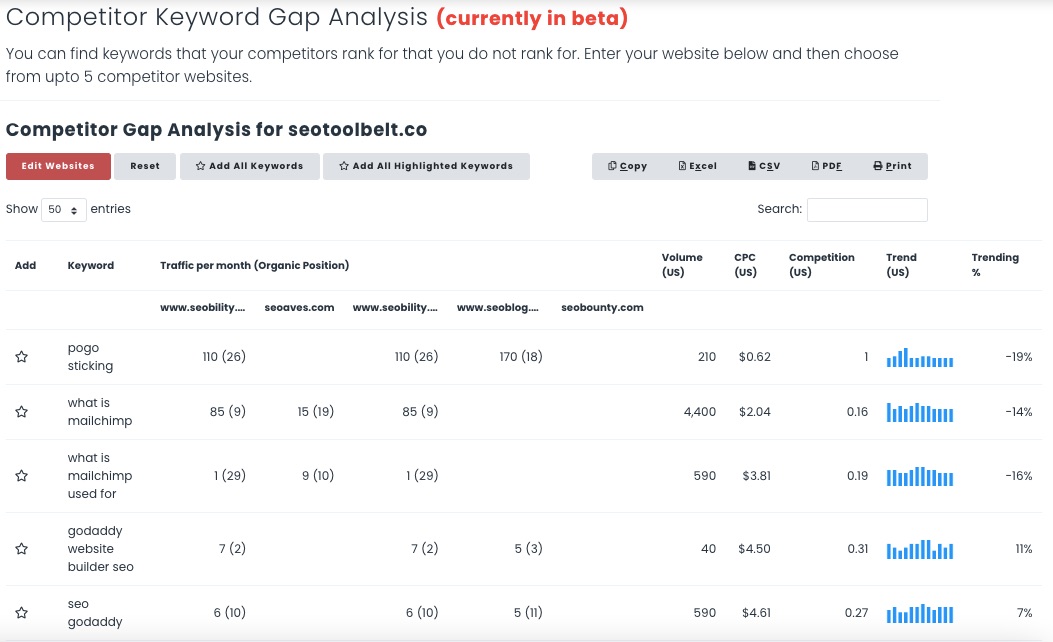Screen dimensions: 1053x642
Task: Star the 'pogo sticking' keyword
Action: [22, 357]
